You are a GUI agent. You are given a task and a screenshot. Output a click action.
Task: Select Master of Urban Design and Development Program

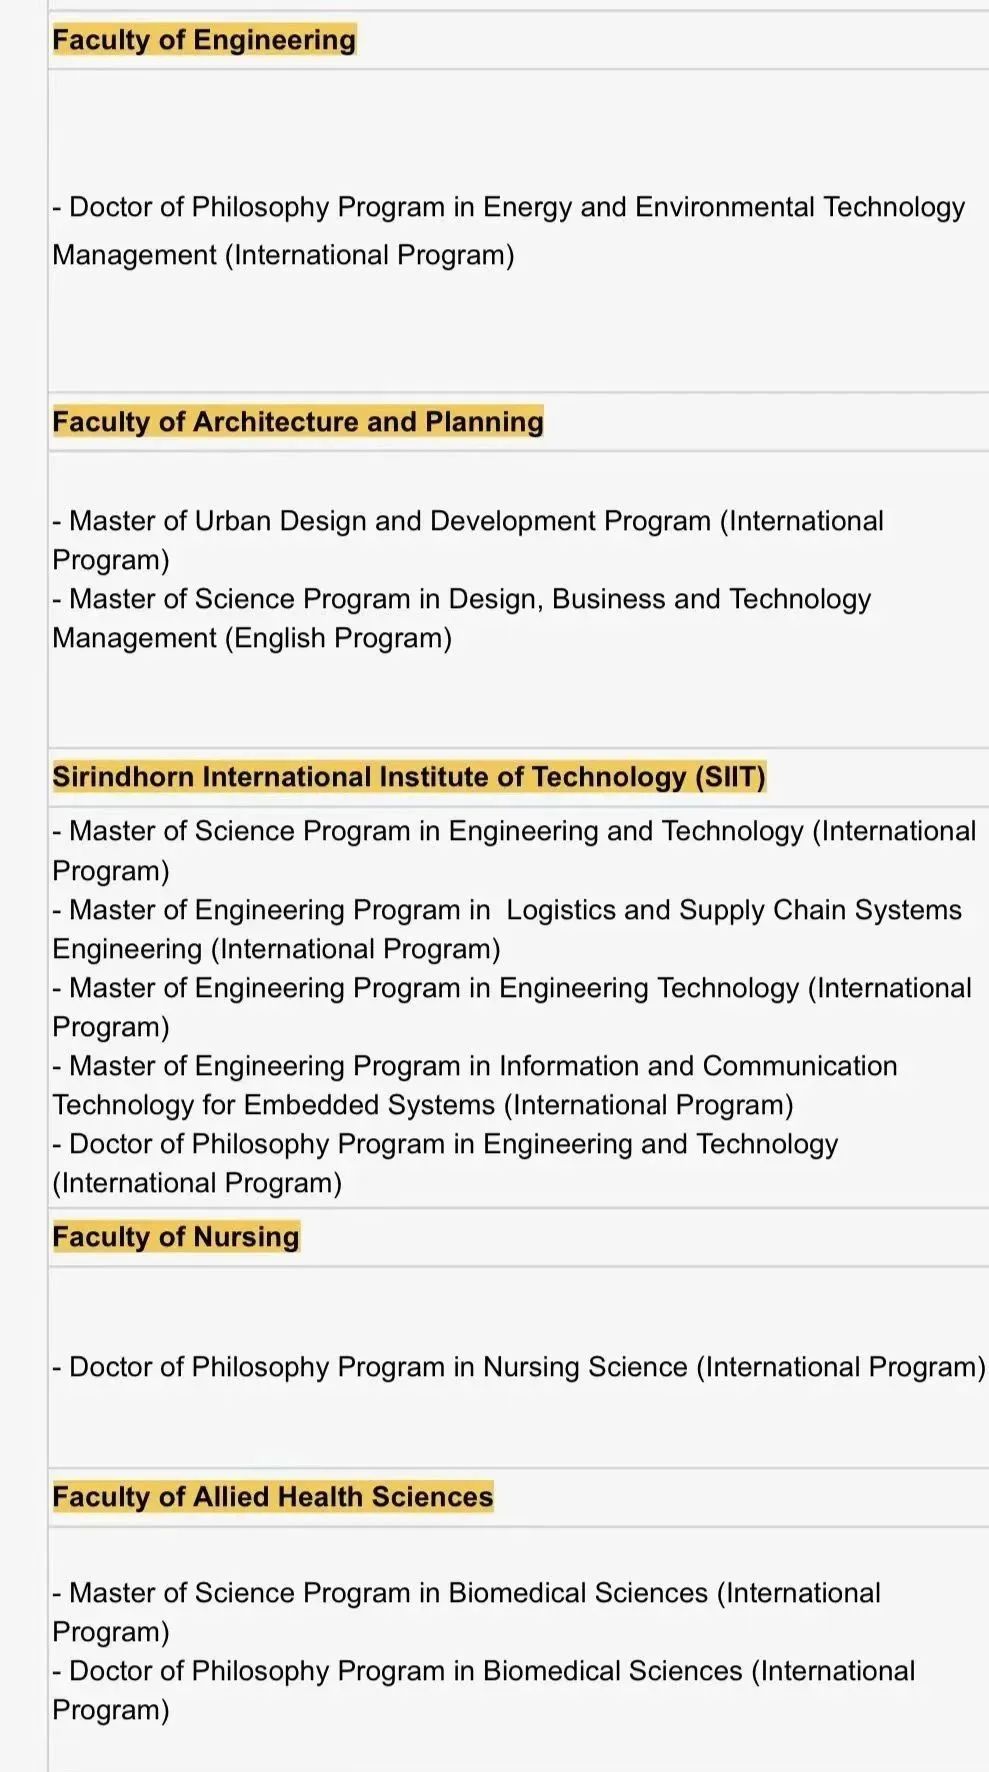point(468,540)
